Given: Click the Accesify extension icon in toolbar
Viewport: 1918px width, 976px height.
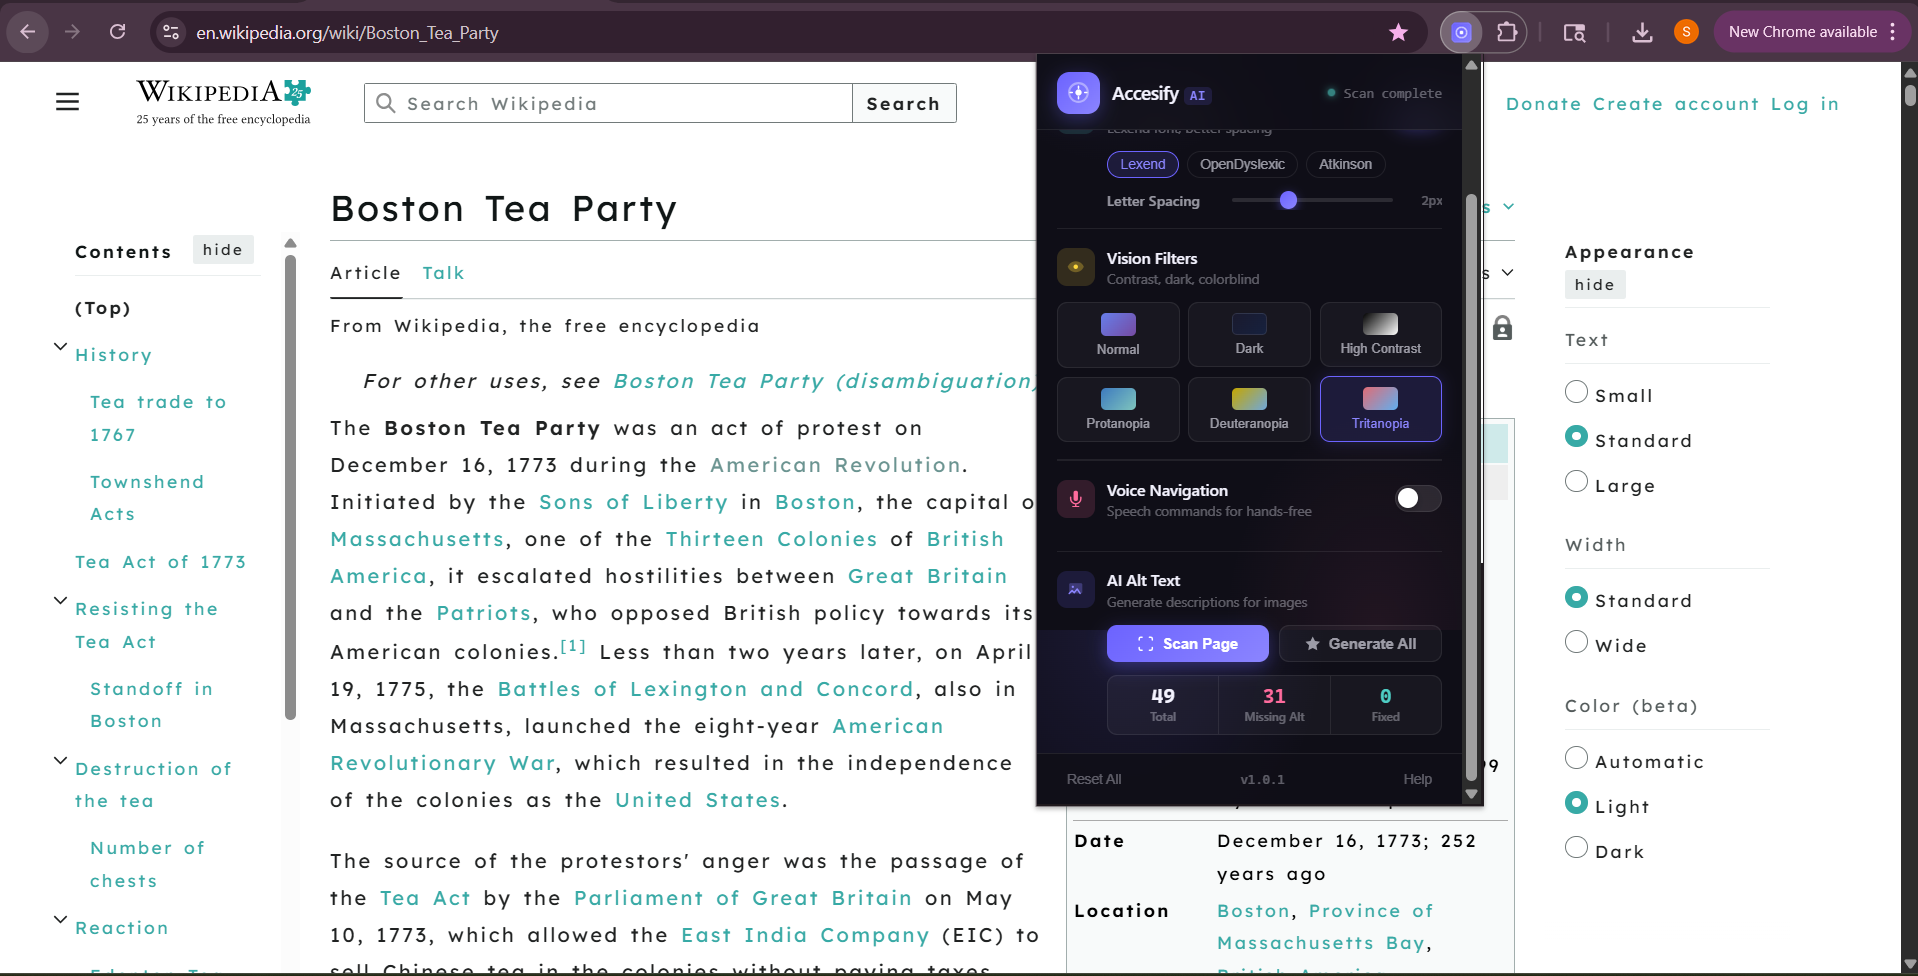Looking at the screenshot, I should point(1461,32).
